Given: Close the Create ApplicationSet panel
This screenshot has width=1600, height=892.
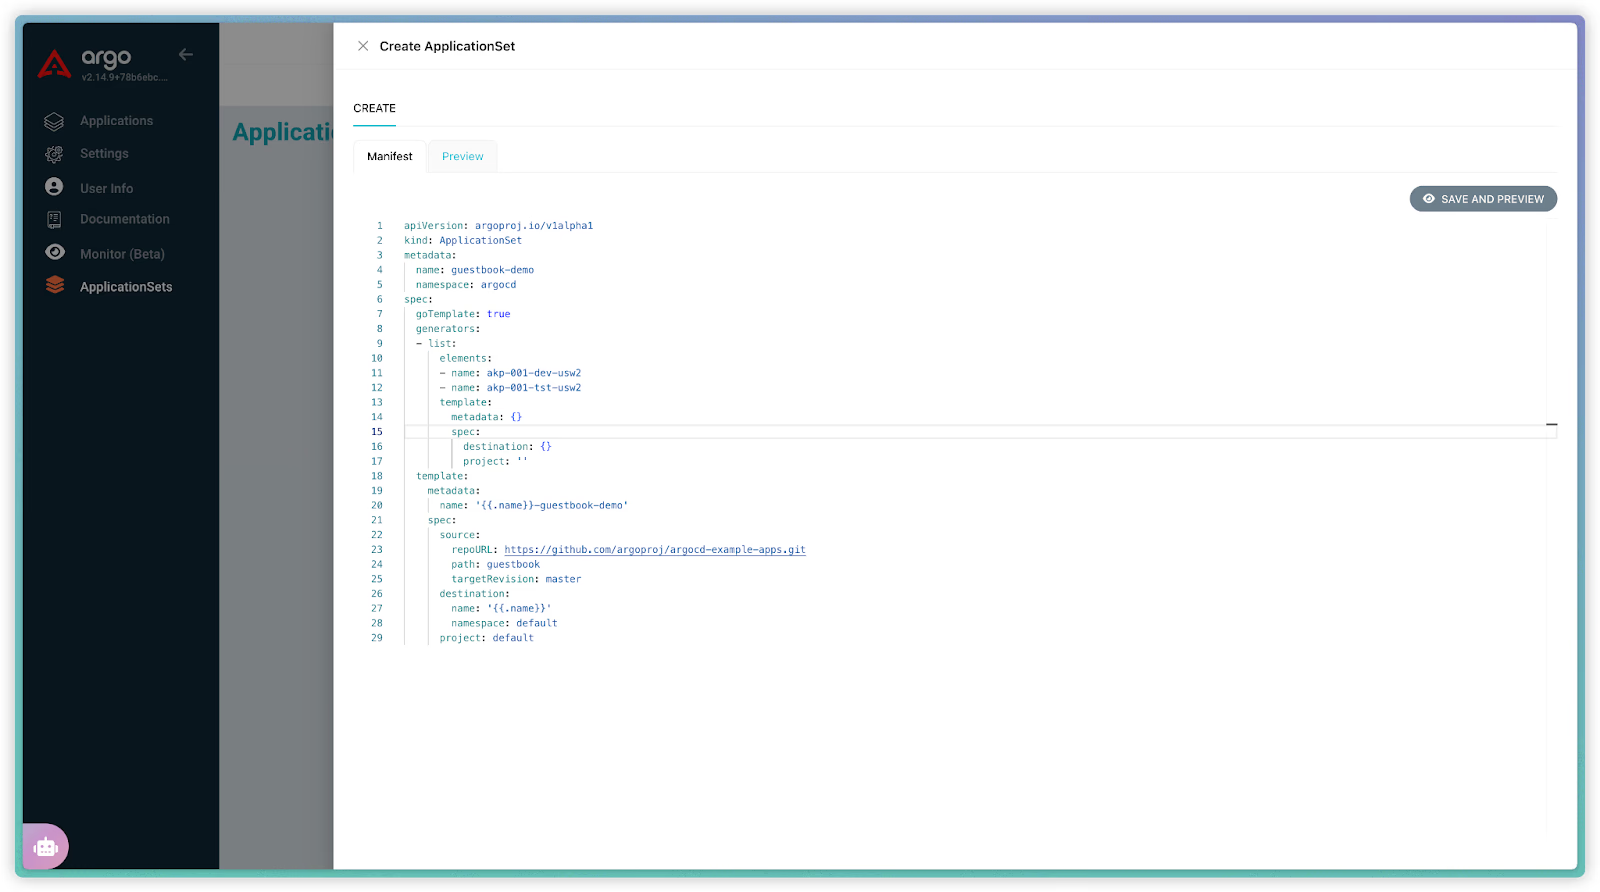Looking at the screenshot, I should [363, 46].
